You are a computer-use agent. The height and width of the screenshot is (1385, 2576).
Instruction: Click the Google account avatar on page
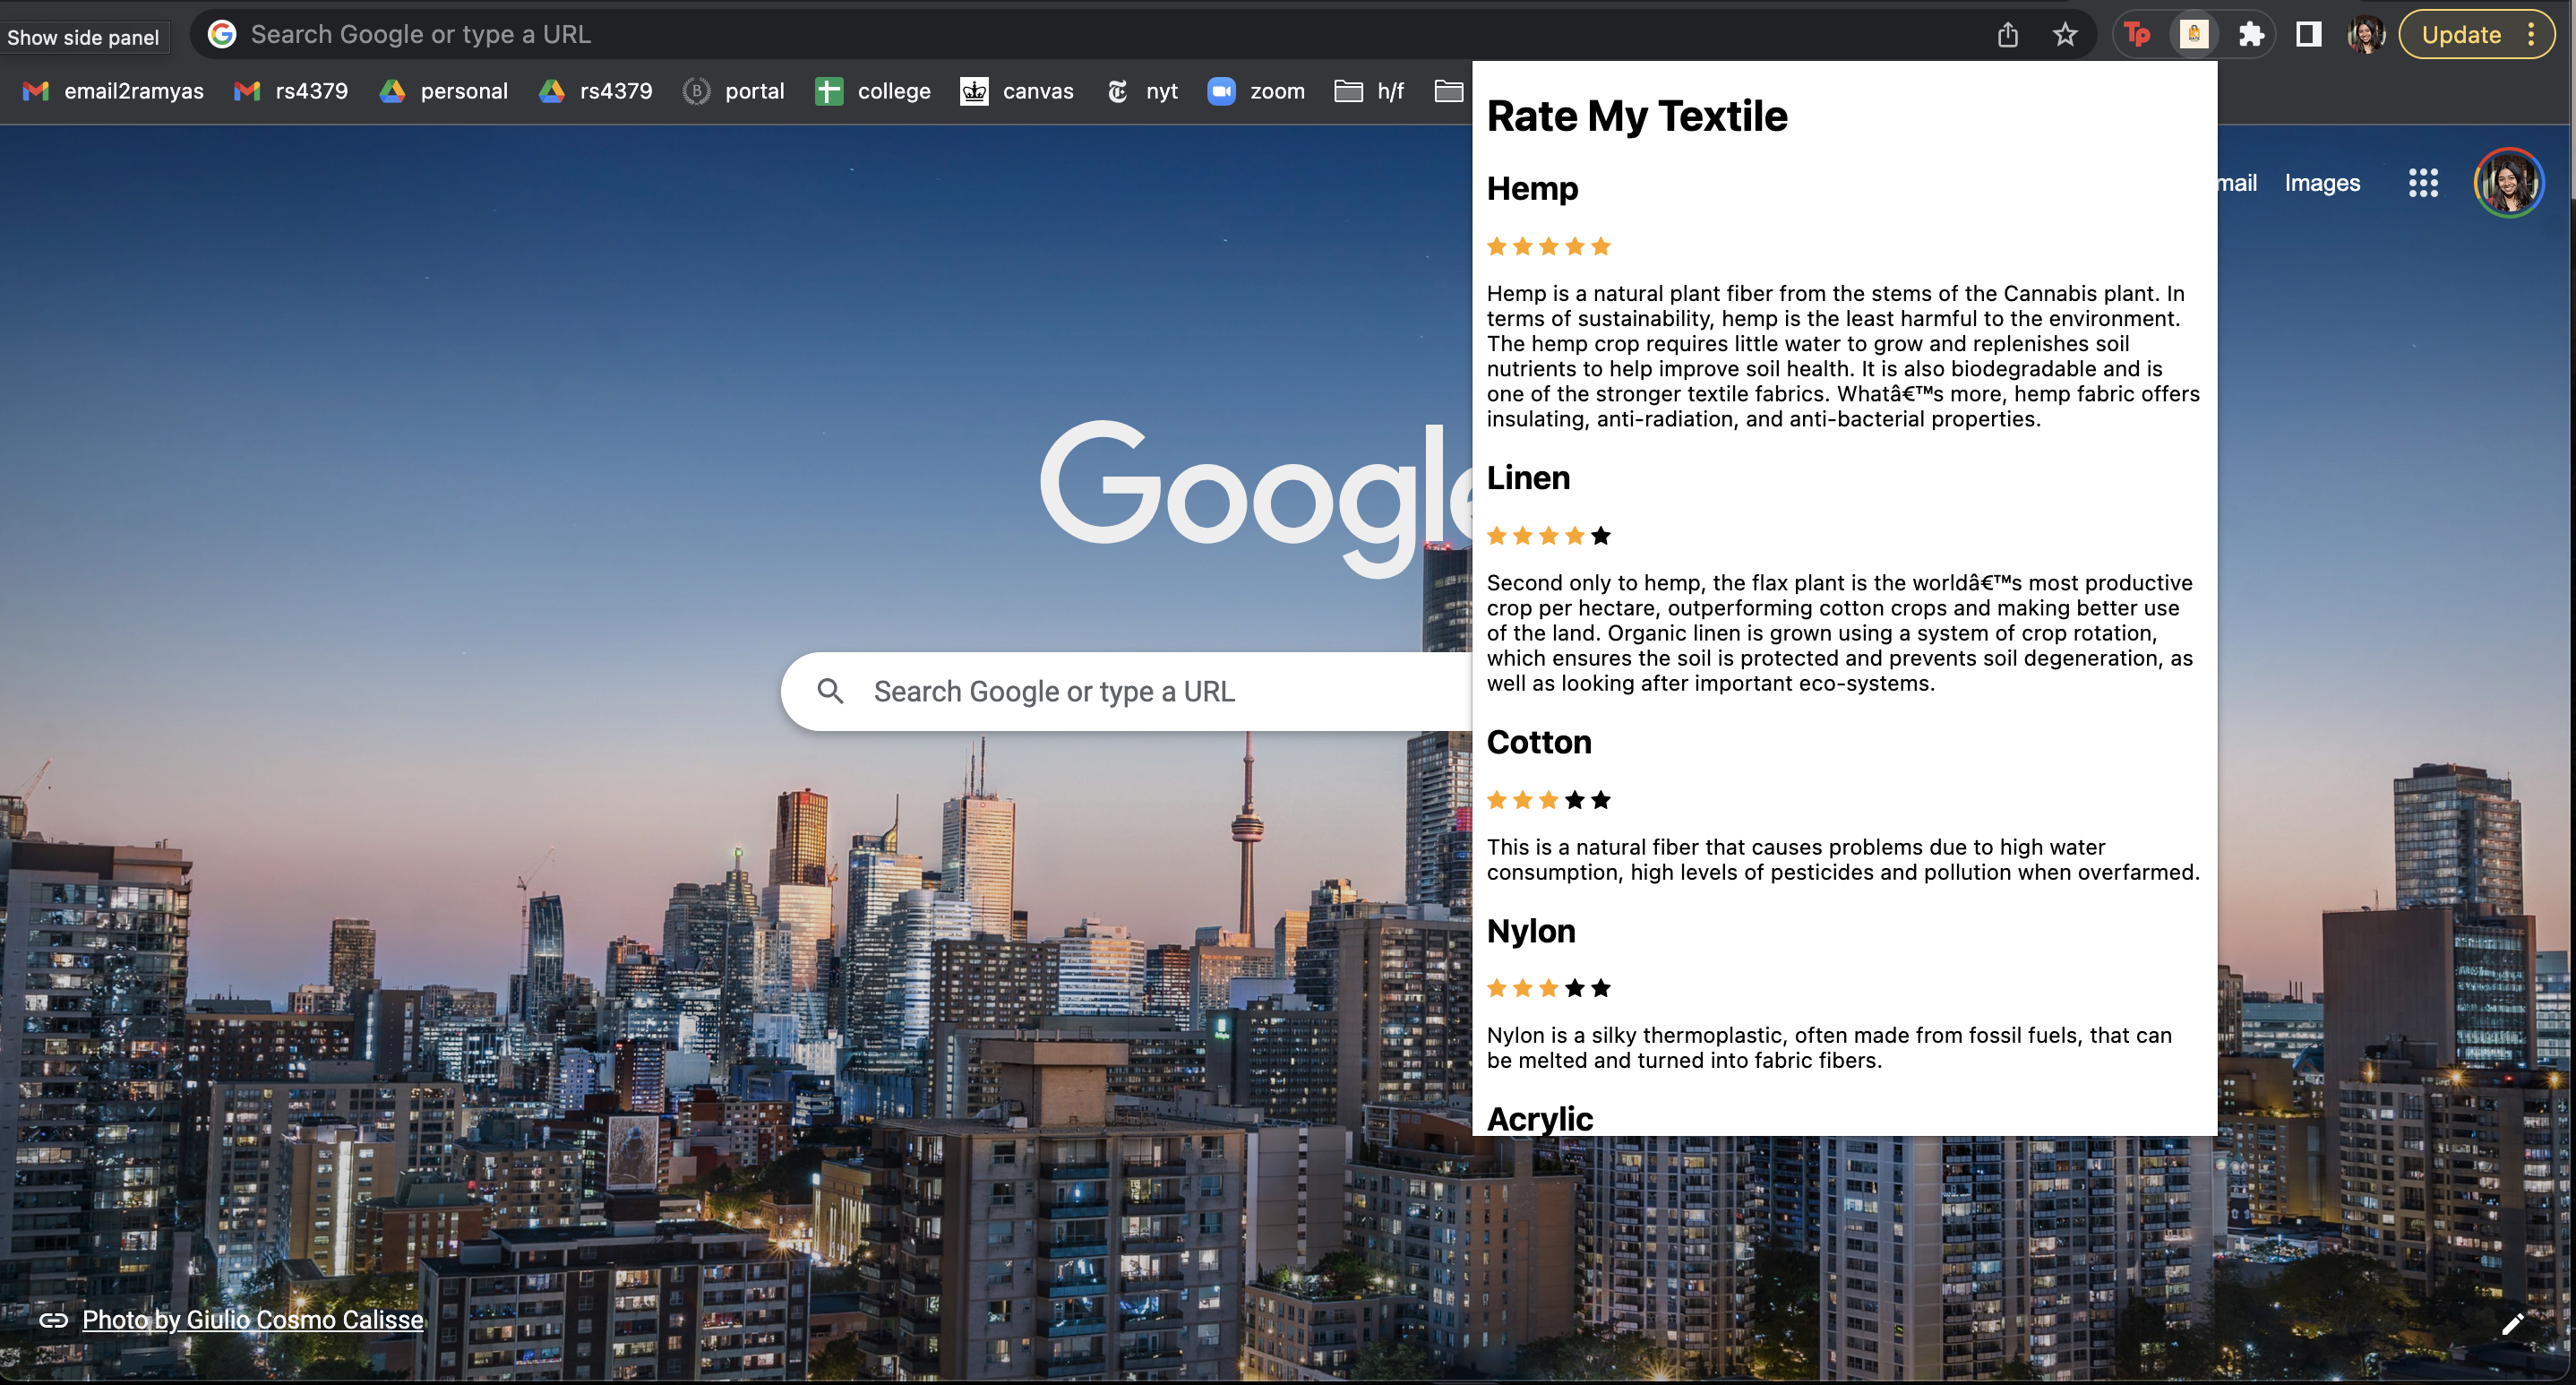pos(2507,183)
